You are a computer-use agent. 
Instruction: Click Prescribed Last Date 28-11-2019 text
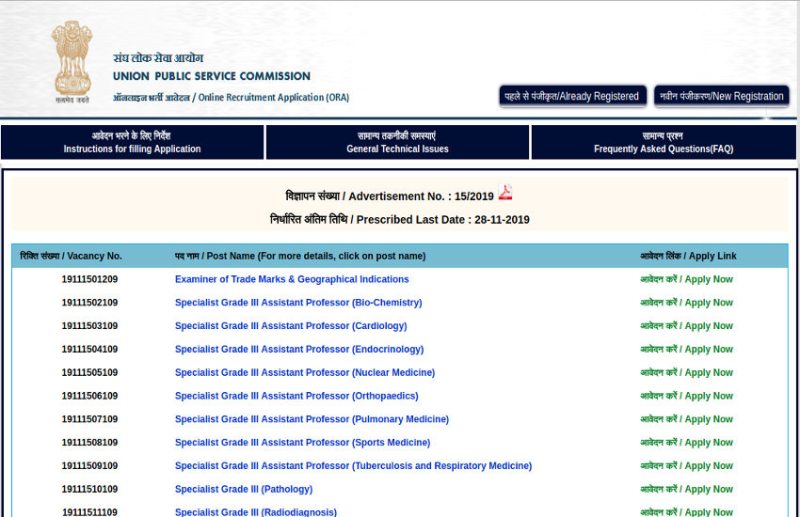click(x=399, y=219)
